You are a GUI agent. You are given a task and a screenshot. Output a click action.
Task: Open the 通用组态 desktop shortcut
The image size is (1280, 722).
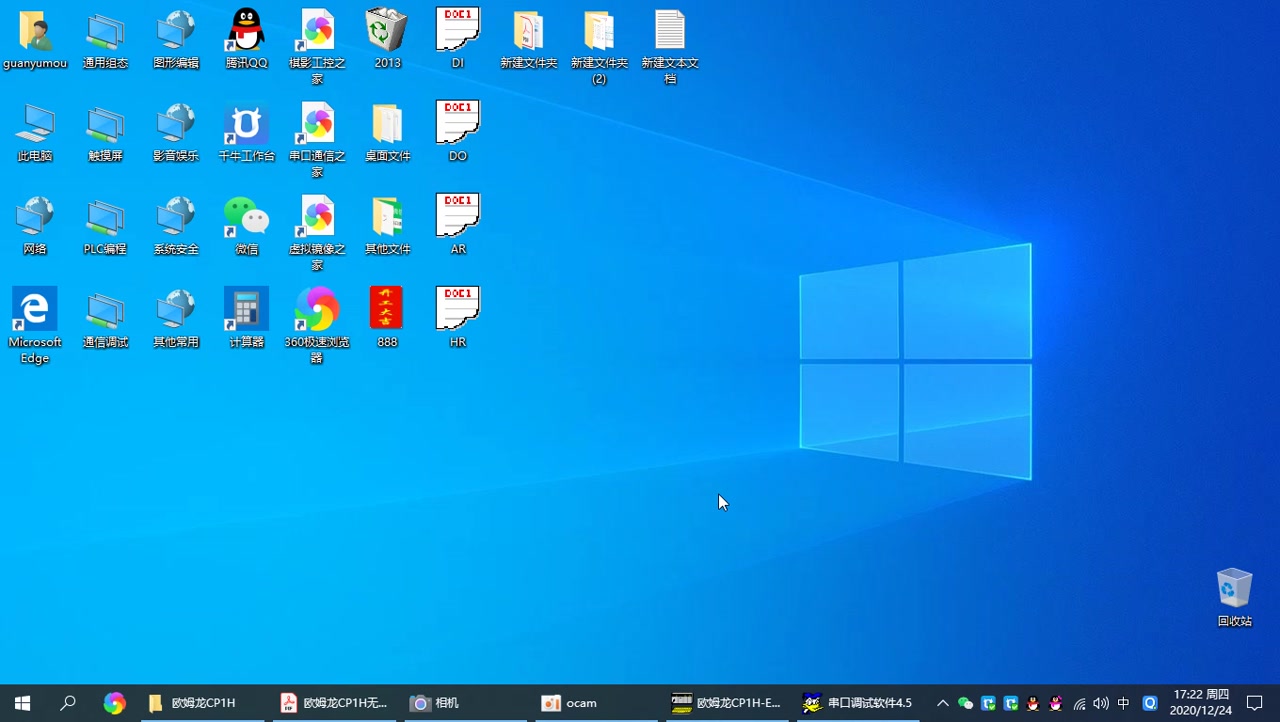[105, 40]
